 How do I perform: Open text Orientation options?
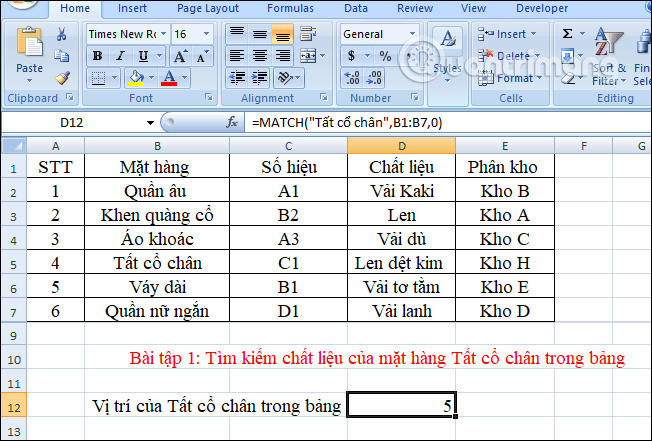pos(289,78)
